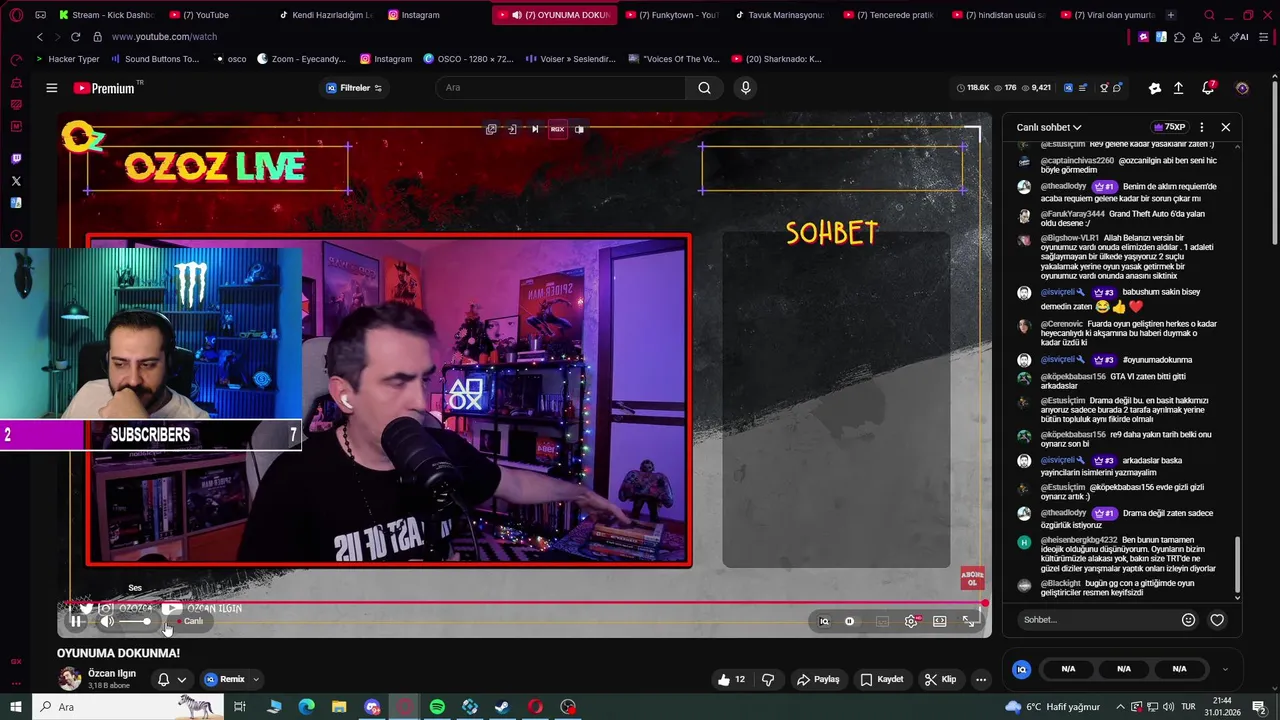Open Spotify from Windows taskbar
The image size is (1280, 720).
click(437, 707)
